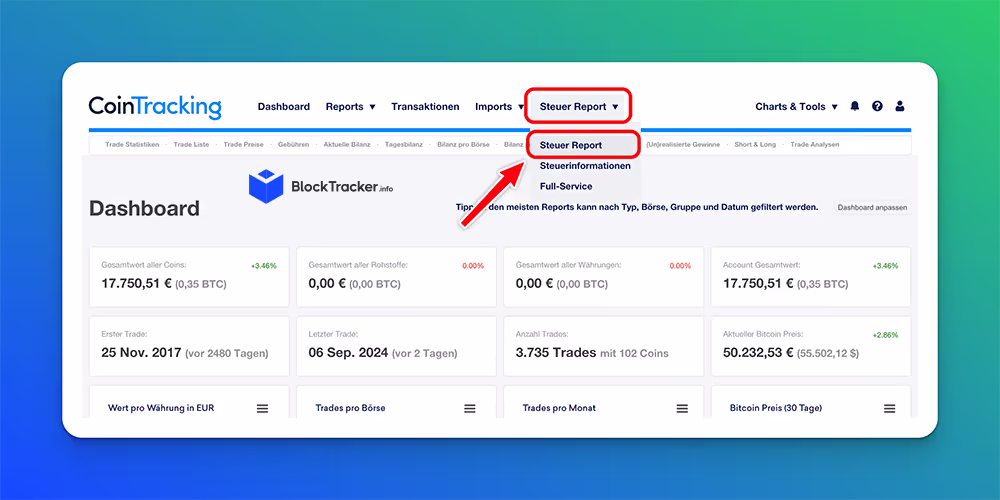Click Trades pro Monat title
This screenshot has width=1000, height=500.
[559, 408]
